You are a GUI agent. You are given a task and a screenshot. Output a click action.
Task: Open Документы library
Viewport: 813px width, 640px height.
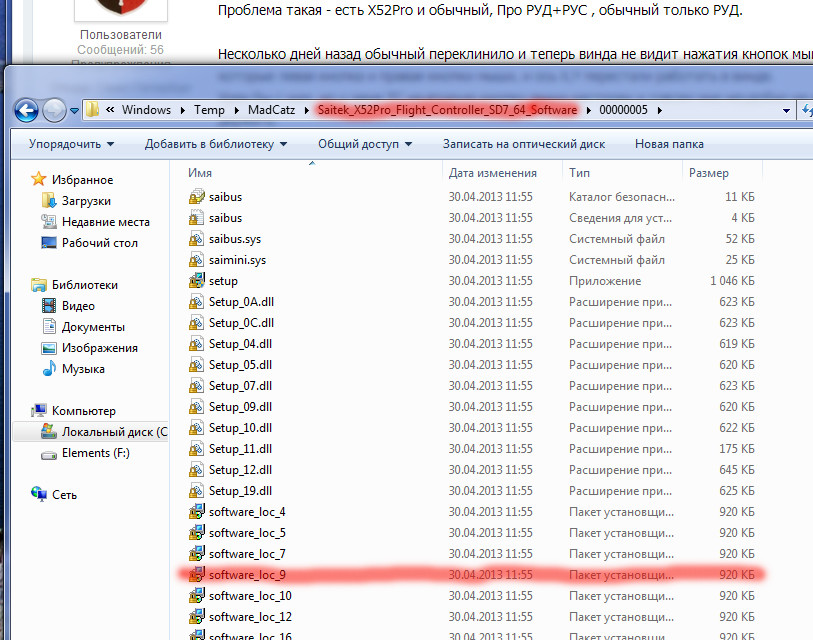point(93,327)
